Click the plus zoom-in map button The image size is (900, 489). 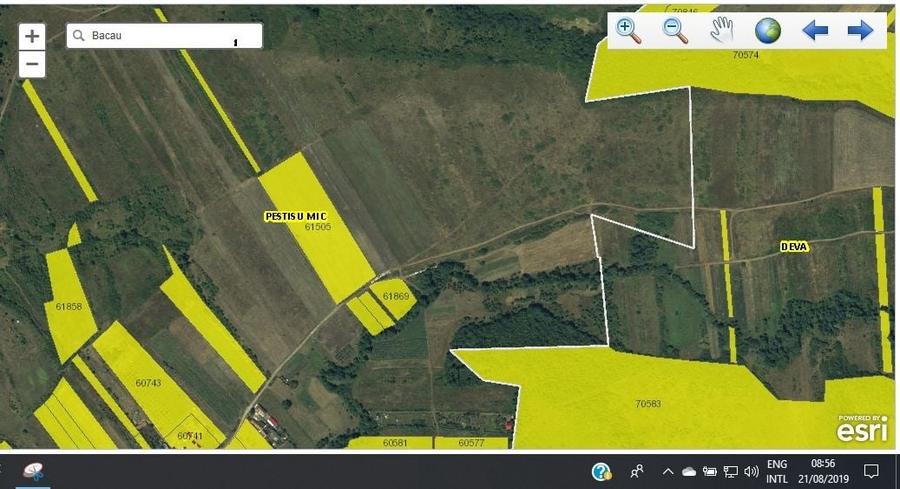pos(32,37)
